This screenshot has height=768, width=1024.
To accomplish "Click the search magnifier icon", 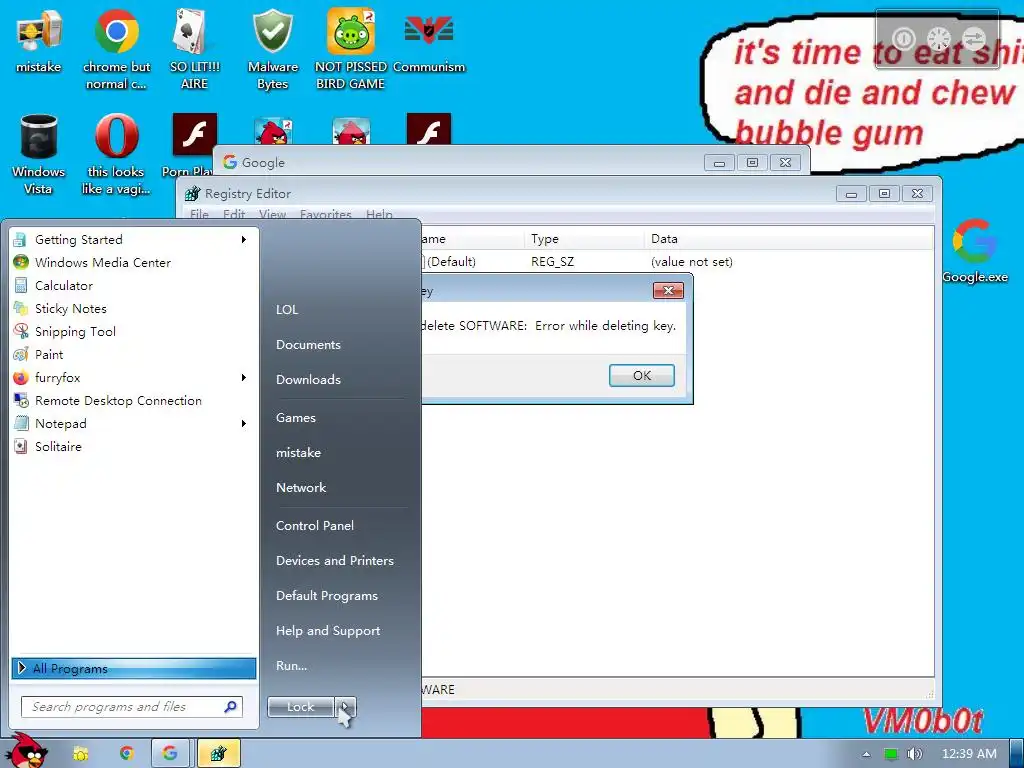I will coord(231,707).
